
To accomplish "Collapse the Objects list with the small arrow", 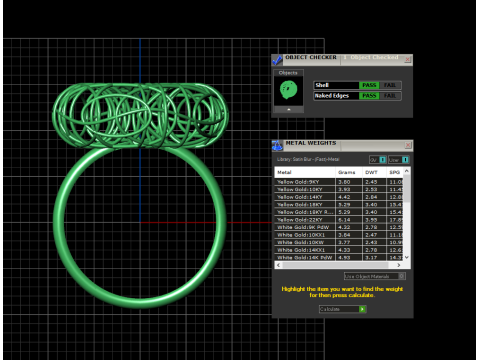I will point(289,109).
